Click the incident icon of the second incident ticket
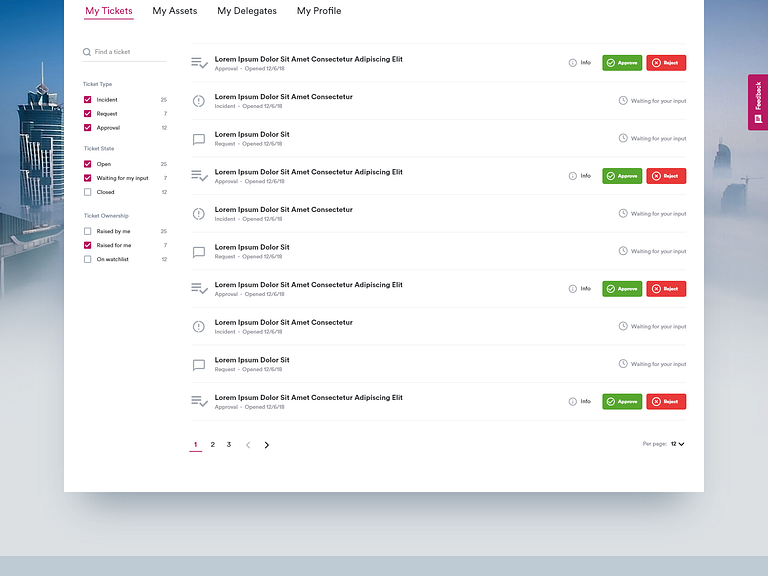The width and height of the screenshot is (768, 576). coord(198,214)
